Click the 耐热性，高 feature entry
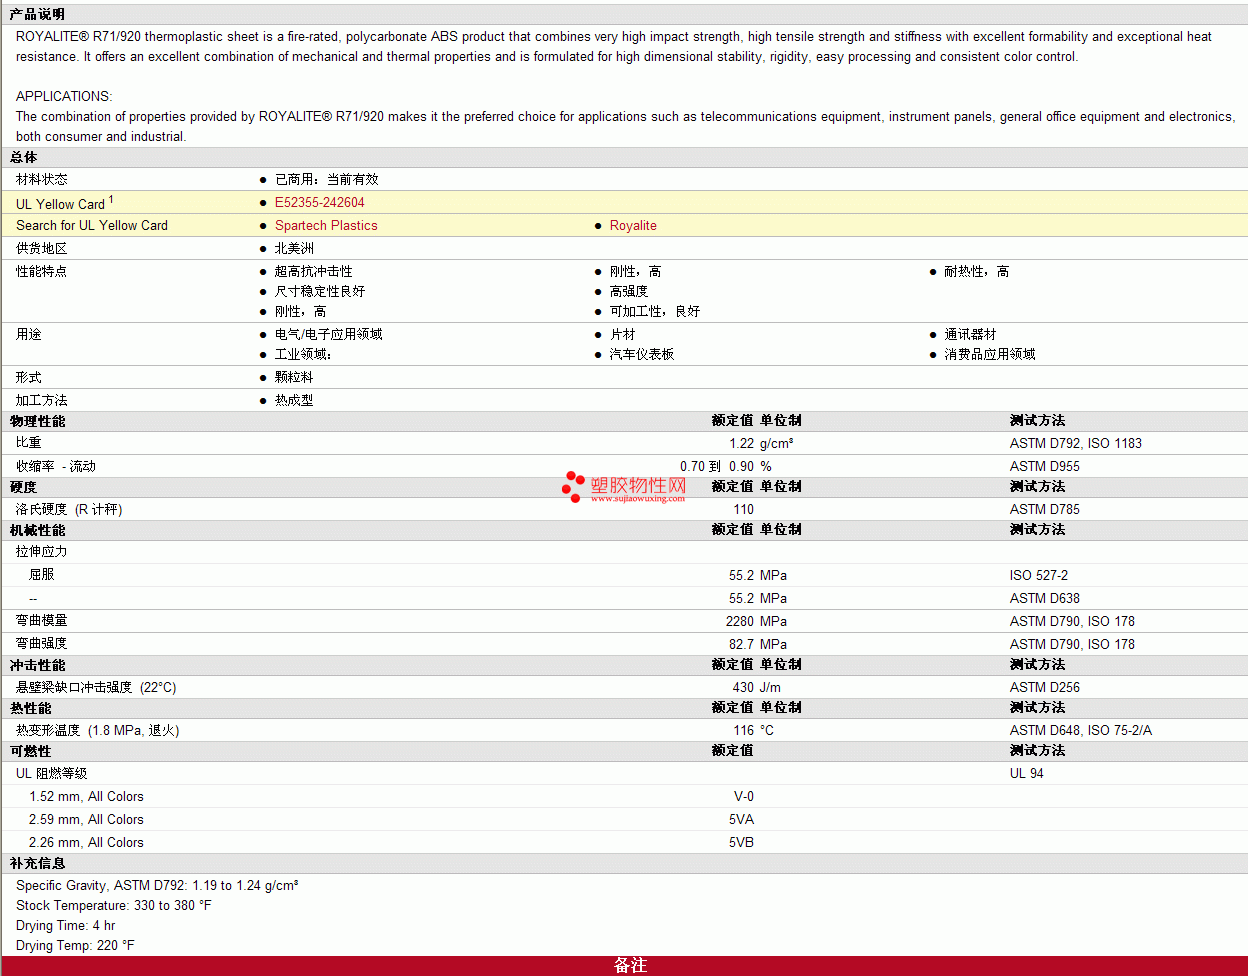The image size is (1248, 976). coord(976,271)
